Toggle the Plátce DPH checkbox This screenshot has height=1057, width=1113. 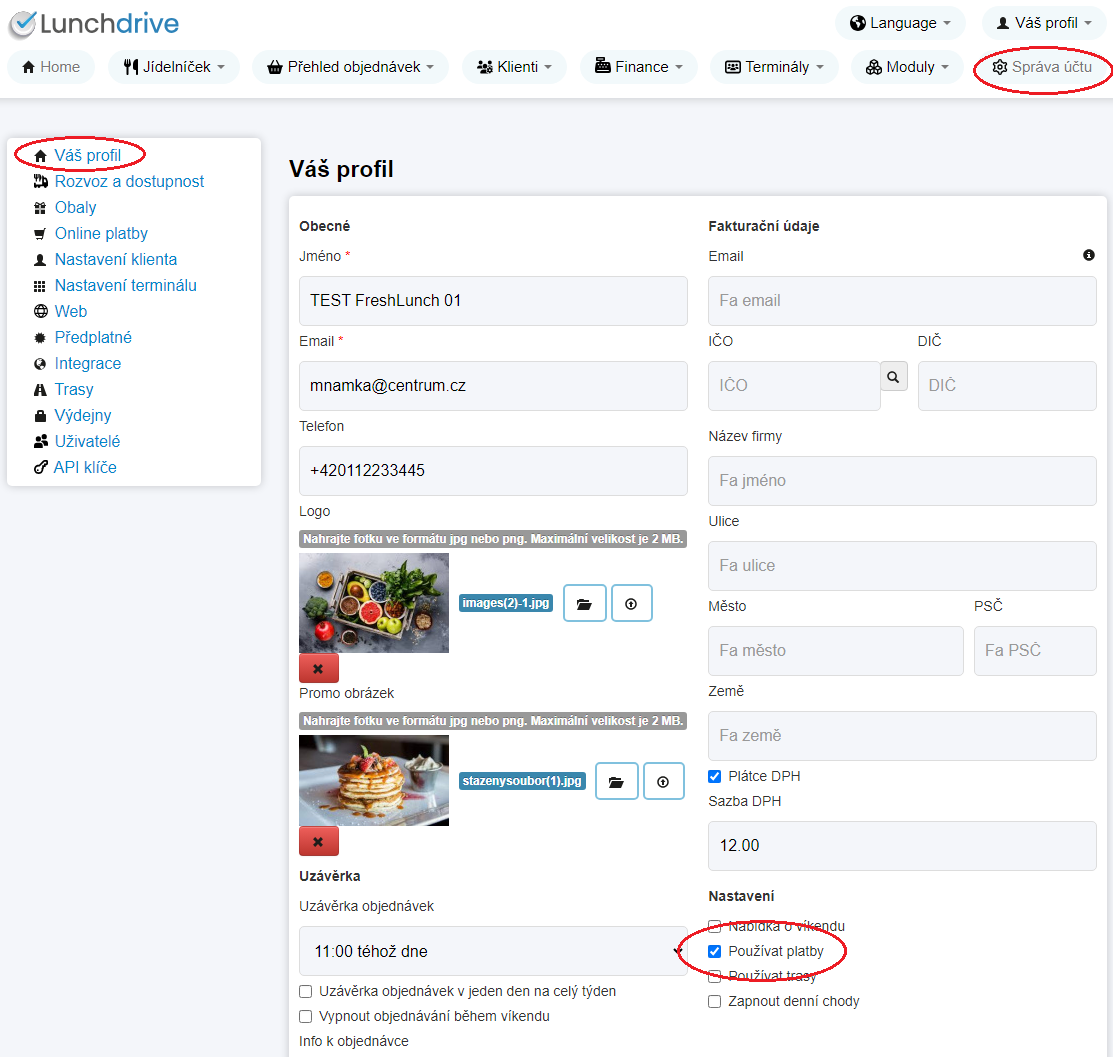715,777
